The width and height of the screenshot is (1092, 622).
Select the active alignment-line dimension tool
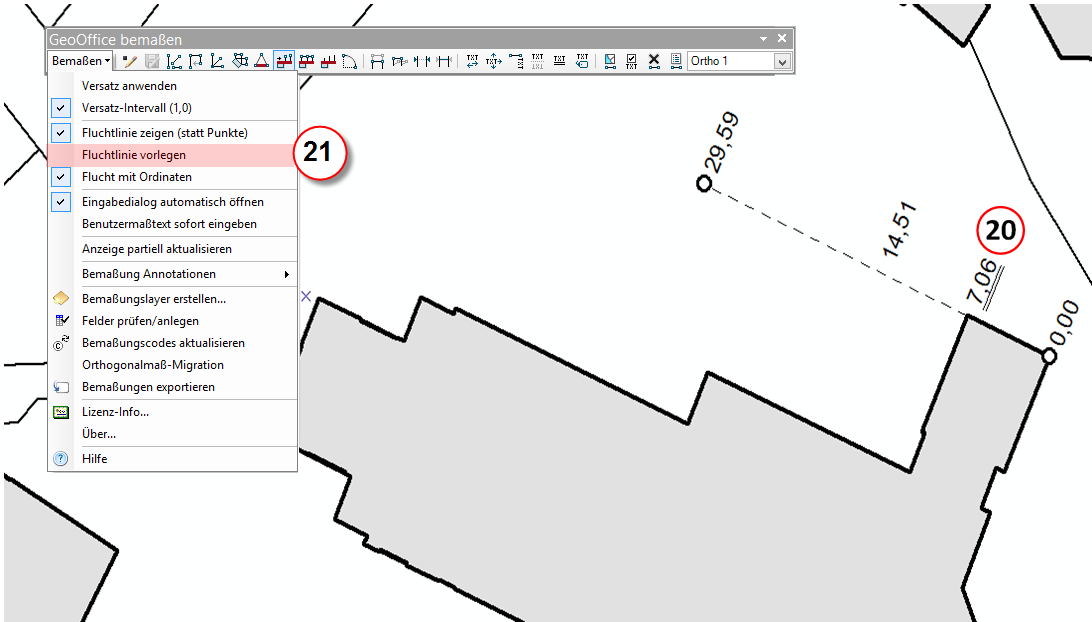(x=284, y=61)
